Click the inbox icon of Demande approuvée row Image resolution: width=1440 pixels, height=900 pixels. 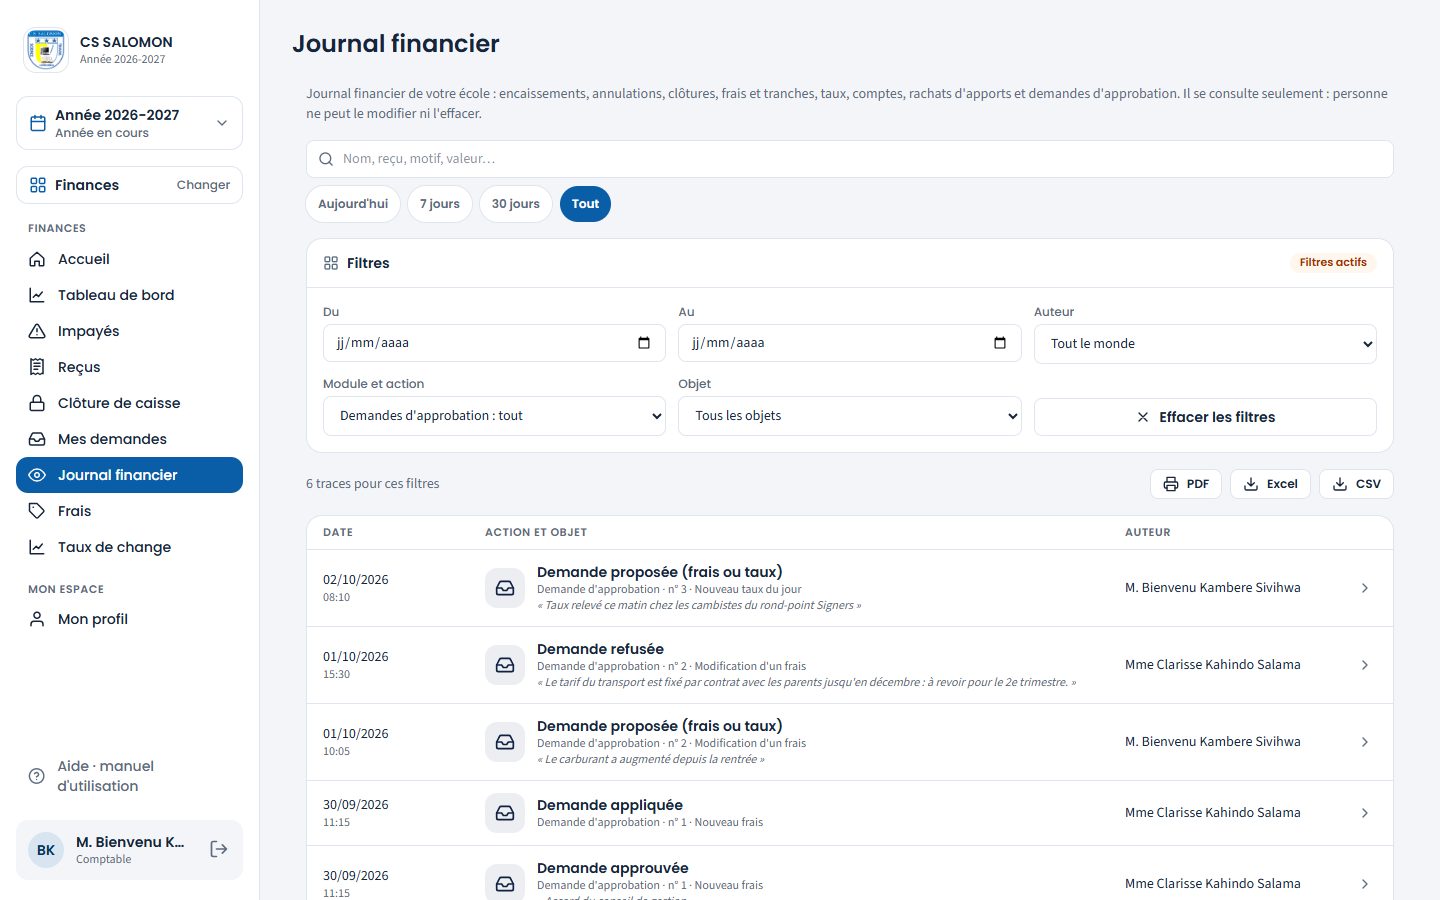tap(505, 884)
